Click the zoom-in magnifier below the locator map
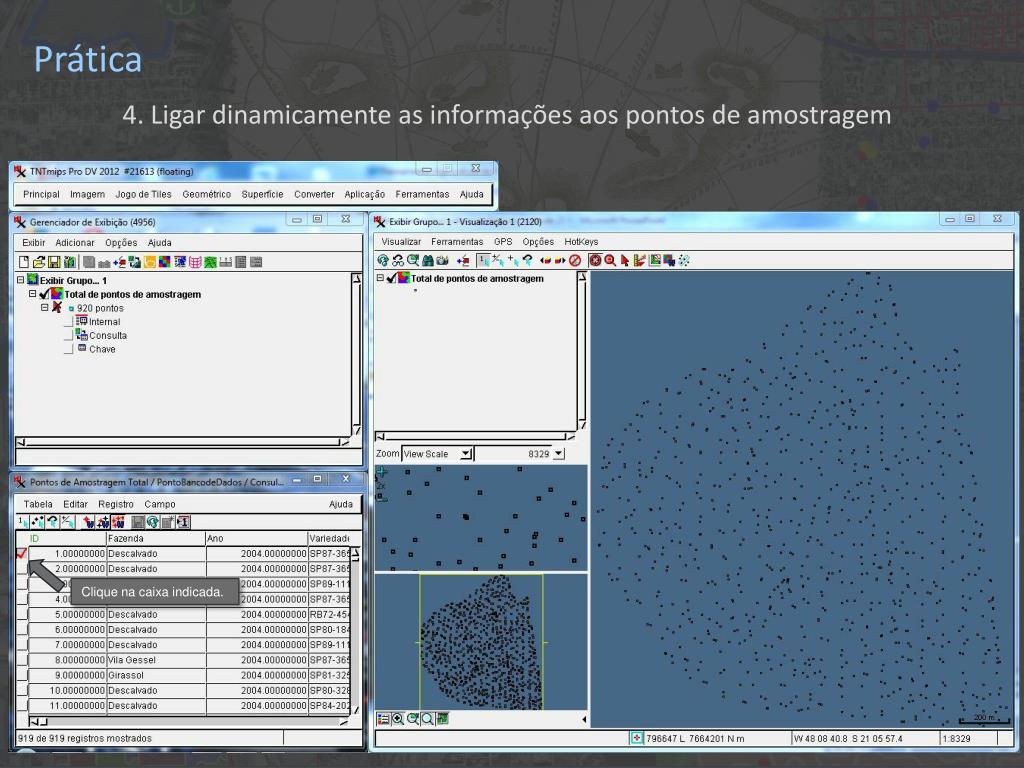The image size is (1024, 768). (x=398, y=719)
